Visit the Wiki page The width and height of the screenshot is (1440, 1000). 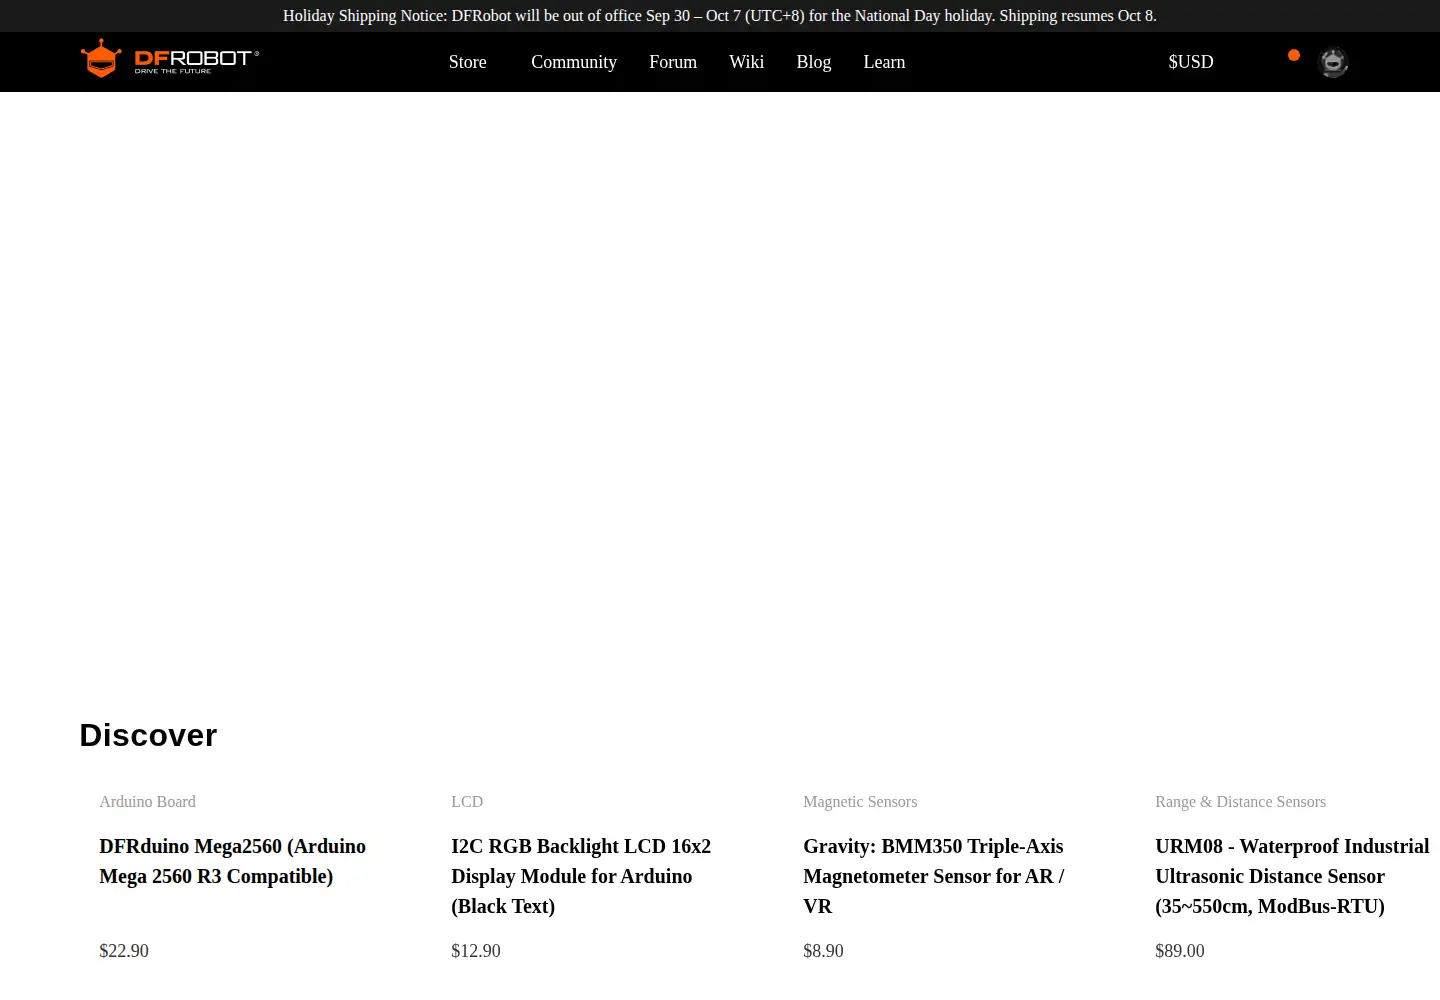click(747, 62)
